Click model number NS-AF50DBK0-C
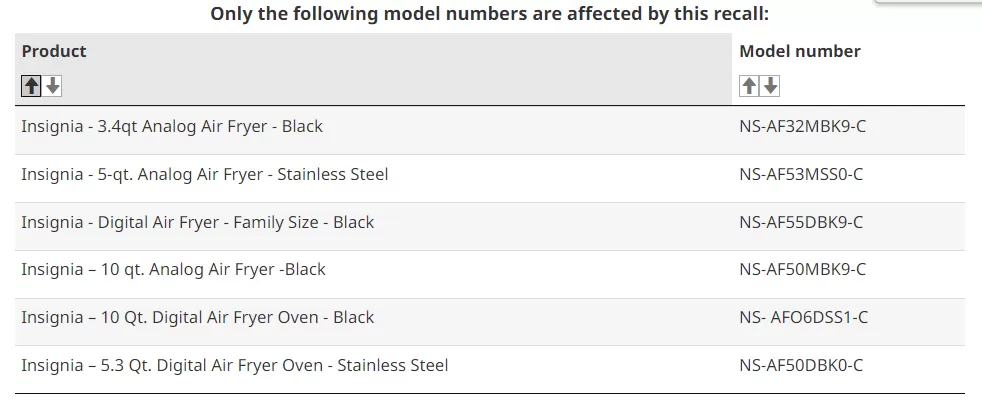 pos(801,365)
